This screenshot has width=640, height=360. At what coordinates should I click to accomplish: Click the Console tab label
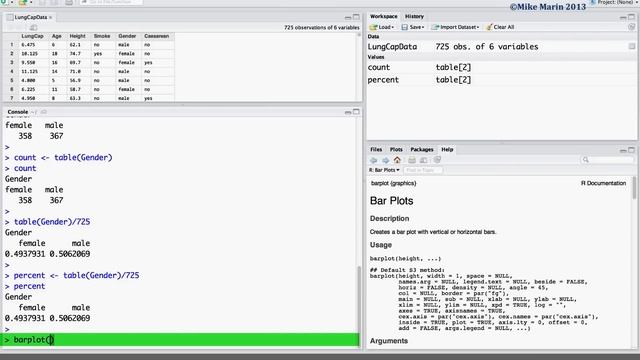point(18,112)
